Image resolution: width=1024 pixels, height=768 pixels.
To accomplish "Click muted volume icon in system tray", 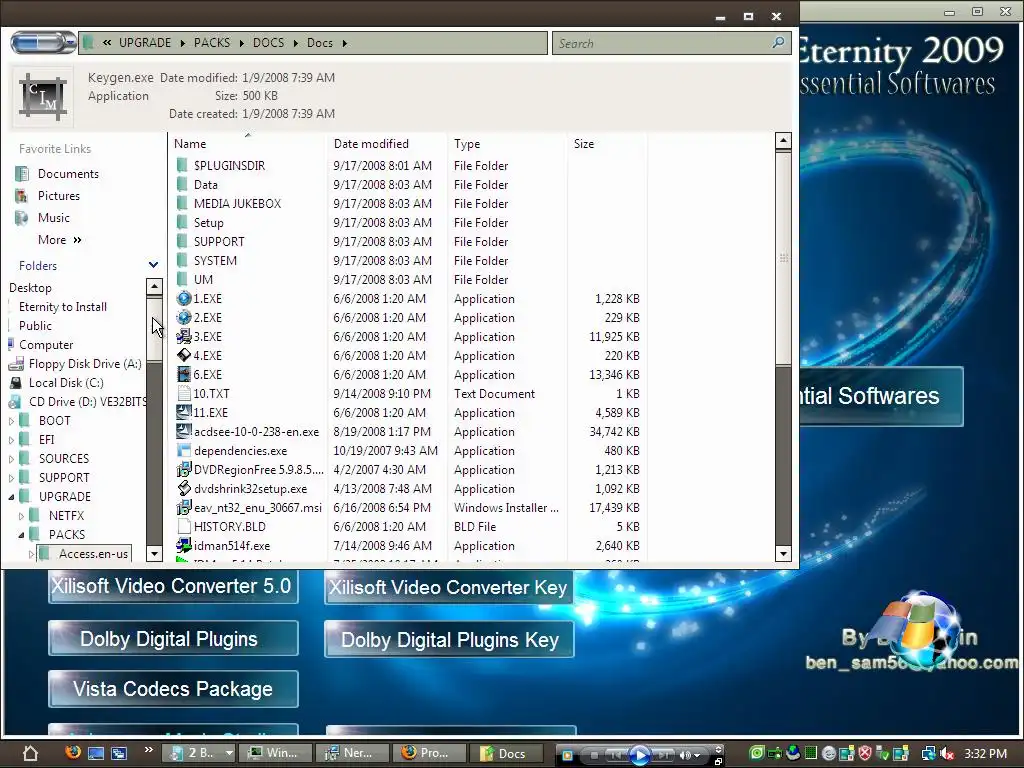I will pyautogui.click(x=948, y=754).
